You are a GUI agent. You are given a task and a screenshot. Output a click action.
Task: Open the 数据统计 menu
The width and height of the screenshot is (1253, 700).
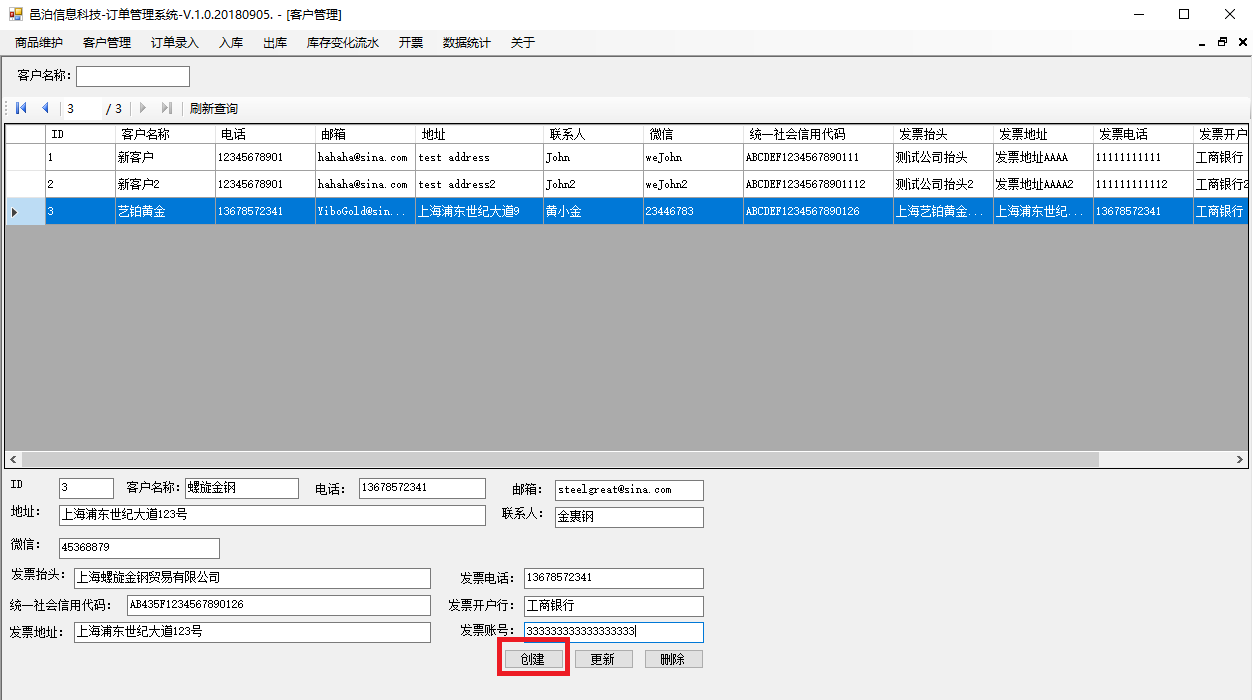tap(467, 42)
